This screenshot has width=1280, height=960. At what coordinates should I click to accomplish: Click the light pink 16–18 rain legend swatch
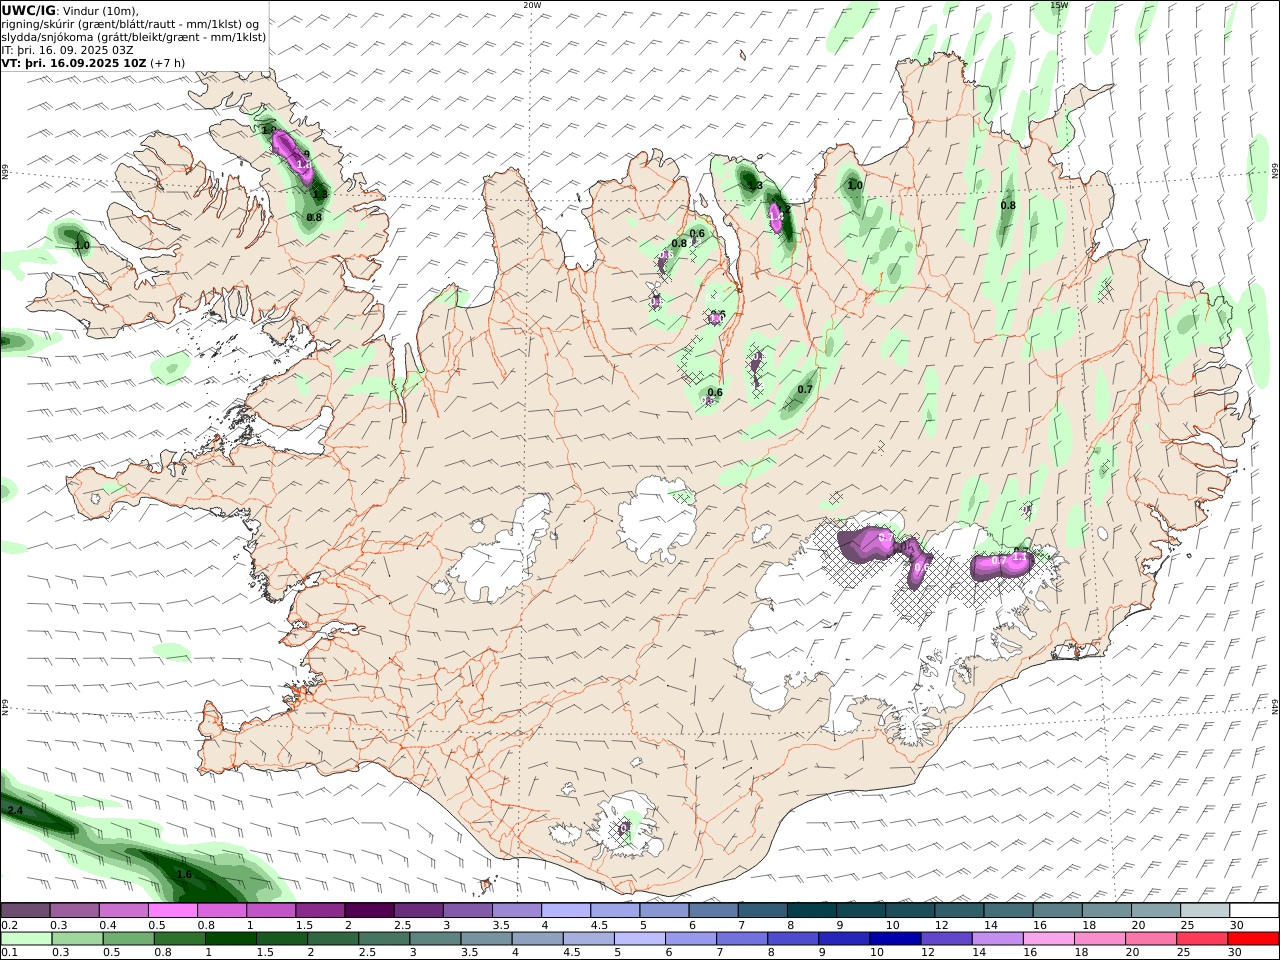pos(1047,939)
